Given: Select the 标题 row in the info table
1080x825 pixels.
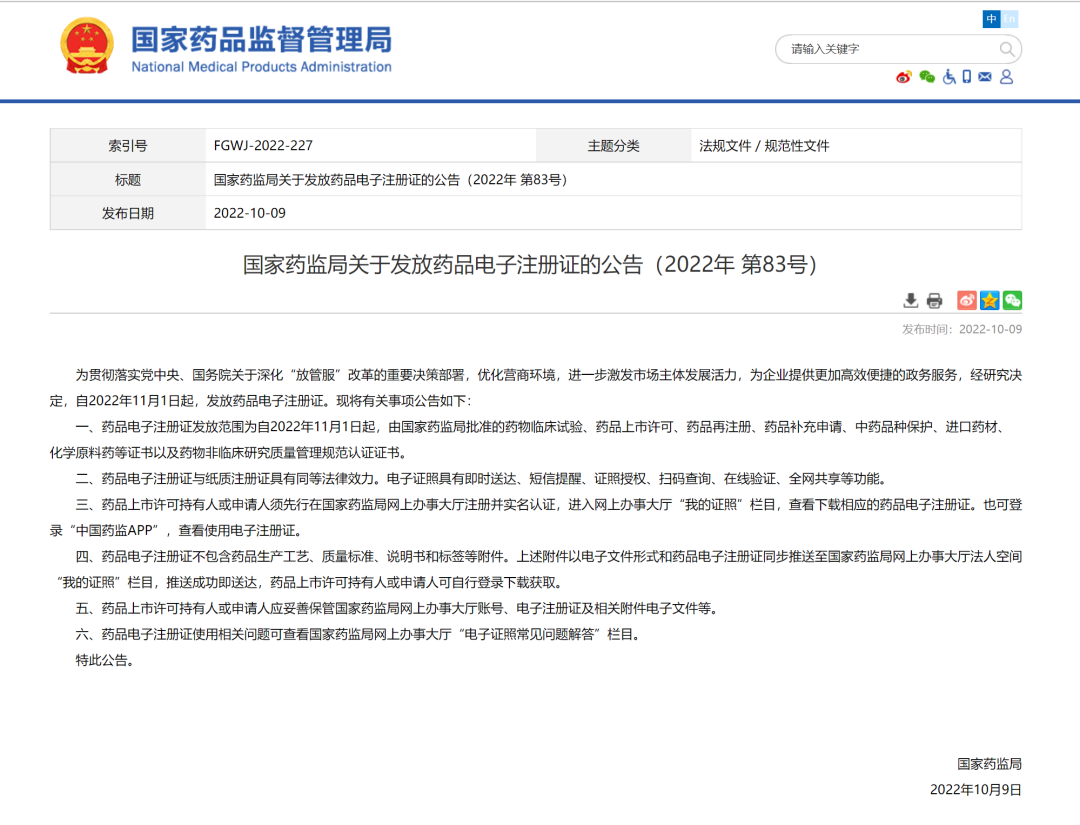Looking at the screenshot, I should coord(126,179).
